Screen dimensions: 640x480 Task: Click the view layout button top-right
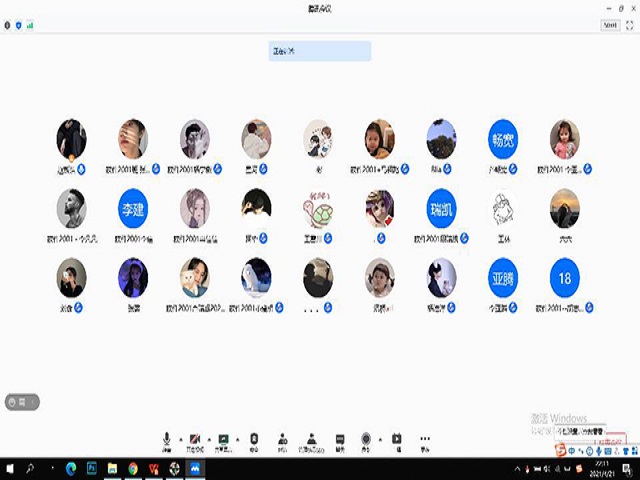coord(609,25)
